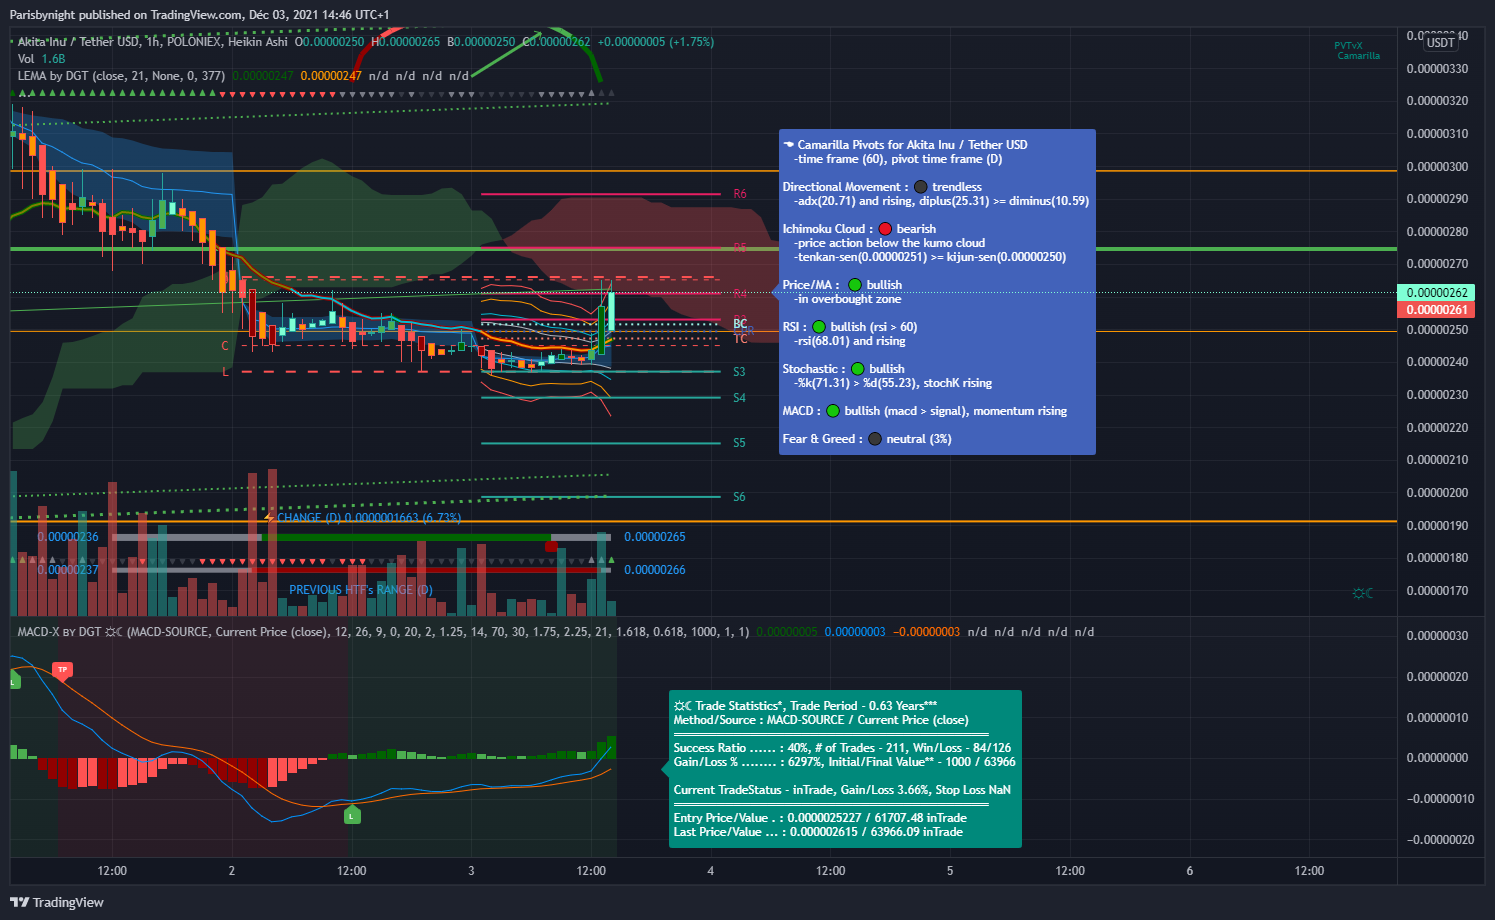Viewport: 1495px width, 920px height.
Task: Click the PVTvX Camarilla label
Action: tap(1357, 51)
